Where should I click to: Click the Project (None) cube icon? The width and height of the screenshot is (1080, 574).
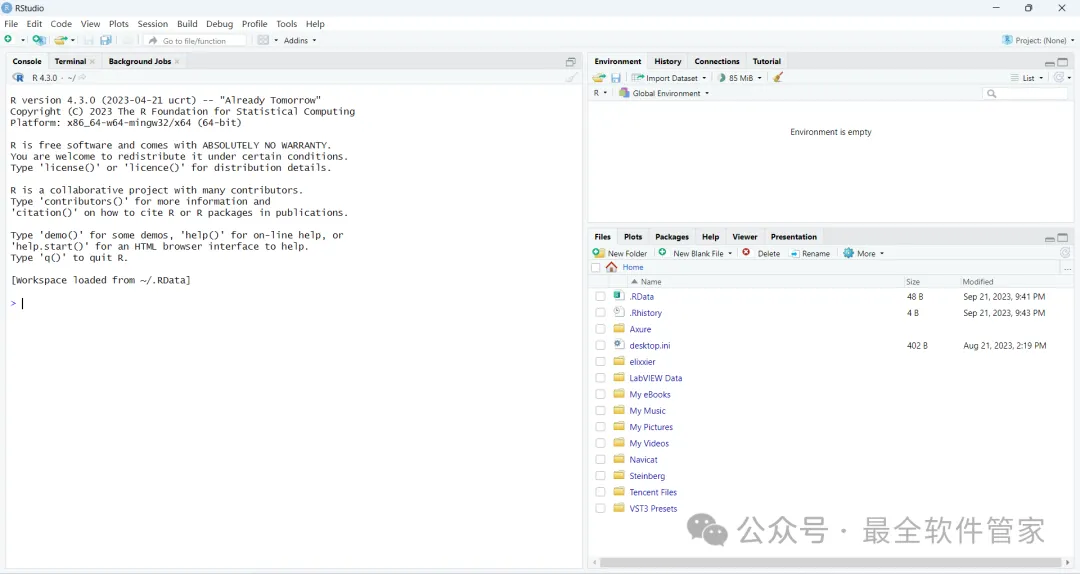point(1007,40)
